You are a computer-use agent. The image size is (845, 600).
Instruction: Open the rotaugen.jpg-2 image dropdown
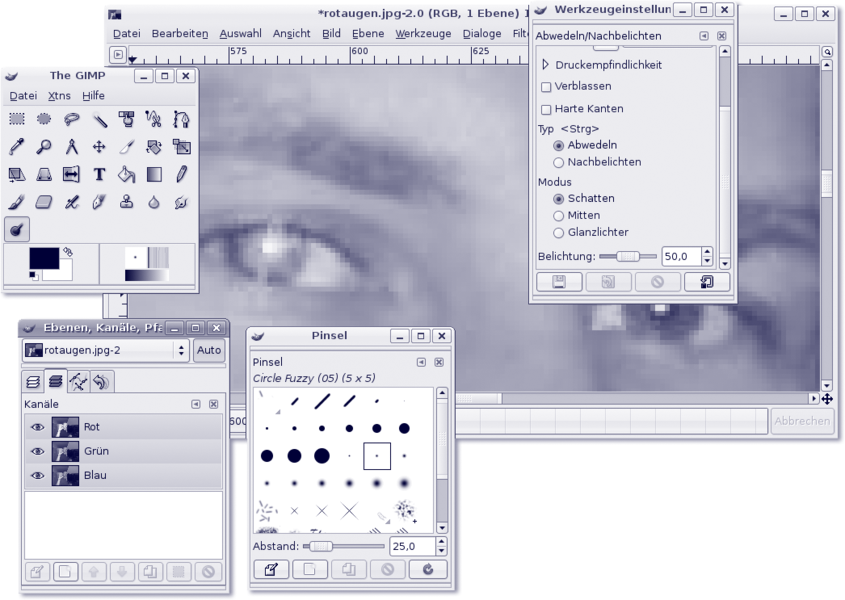[105, 351]
